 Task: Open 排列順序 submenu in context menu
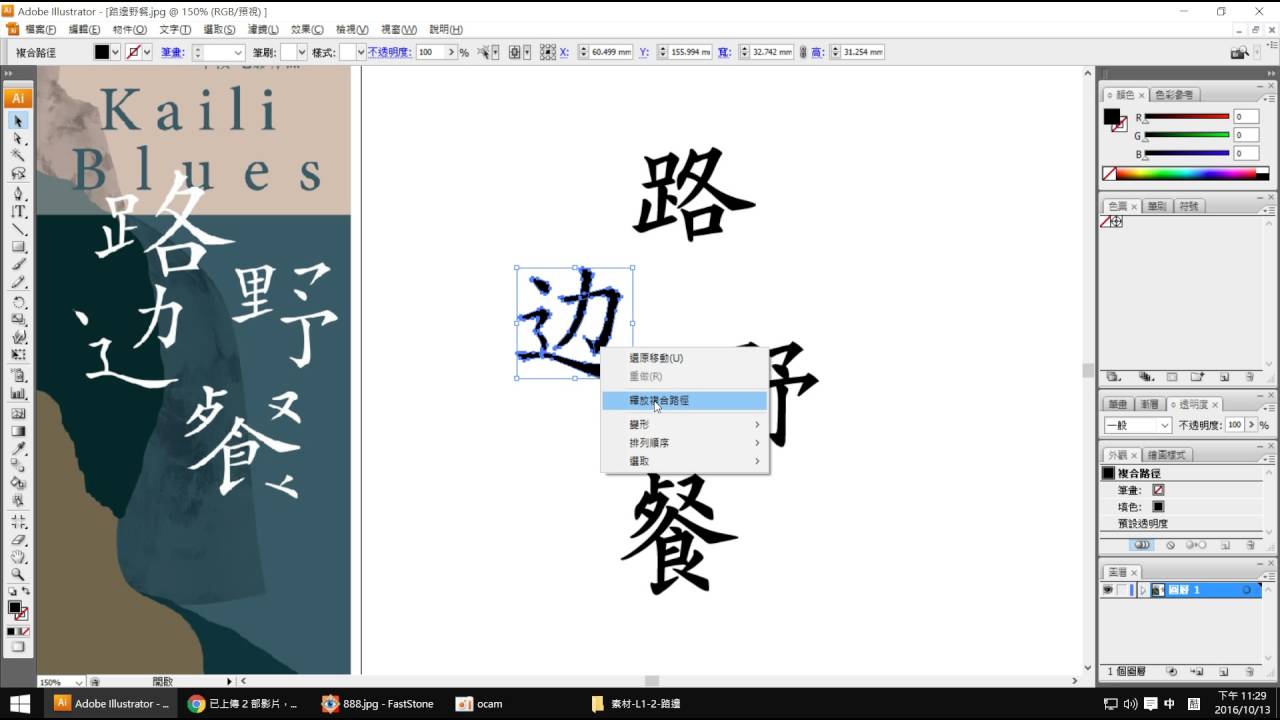click(x=684, y=443)
